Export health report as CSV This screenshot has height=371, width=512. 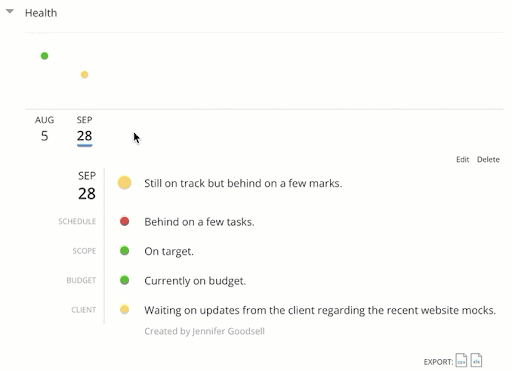point(461,360)
